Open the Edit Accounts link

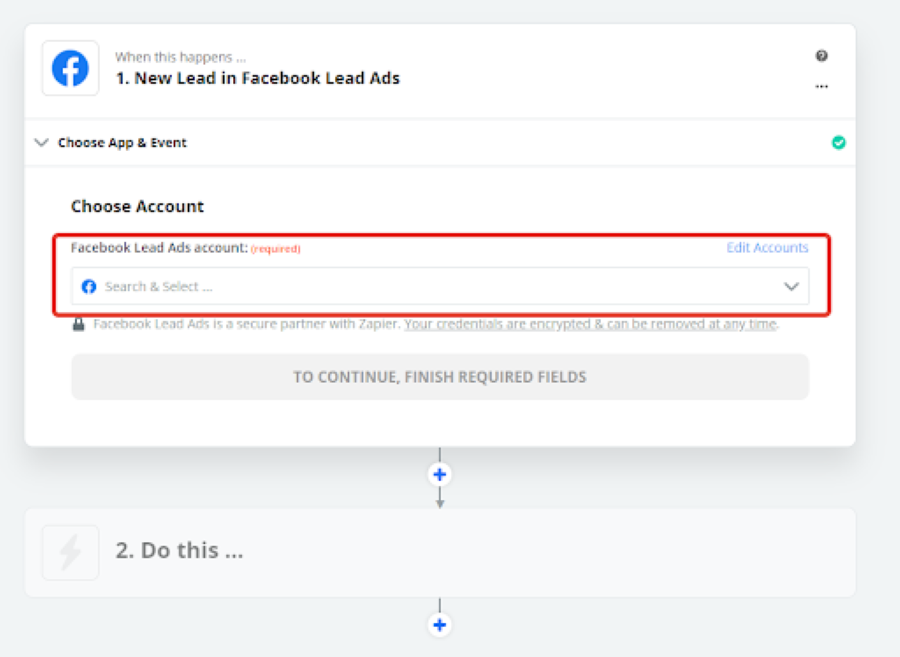767,247
